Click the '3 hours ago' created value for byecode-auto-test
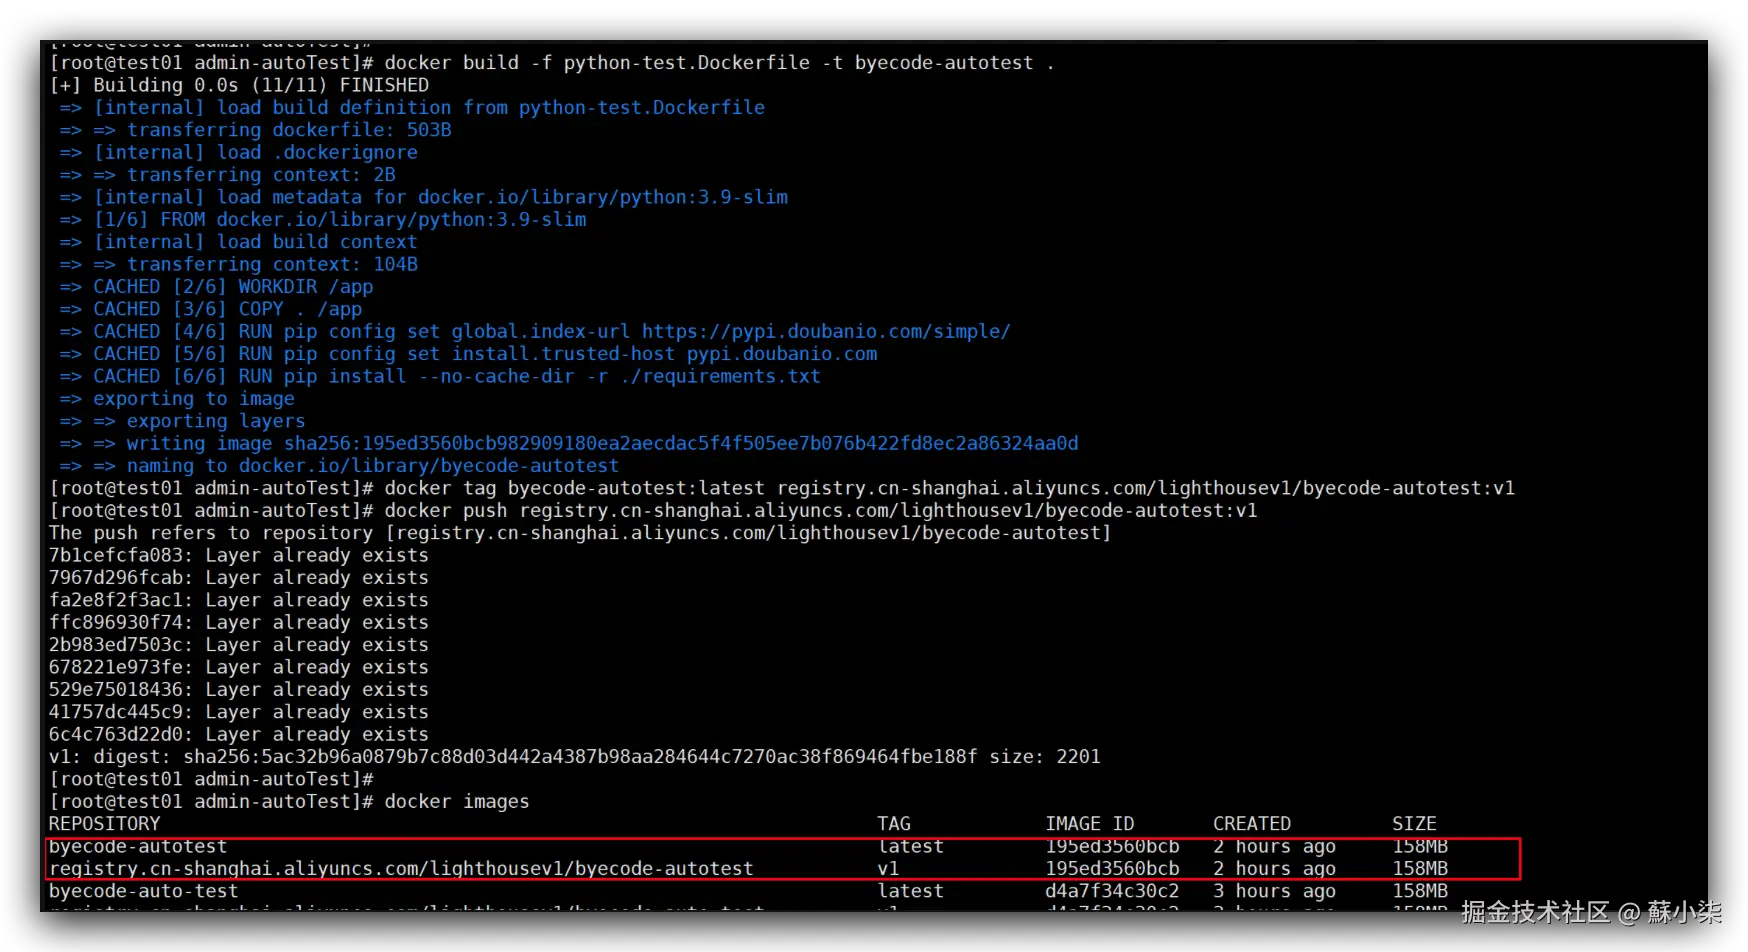The height and width of the screenshot is (952, 1748). point(1275,891)
